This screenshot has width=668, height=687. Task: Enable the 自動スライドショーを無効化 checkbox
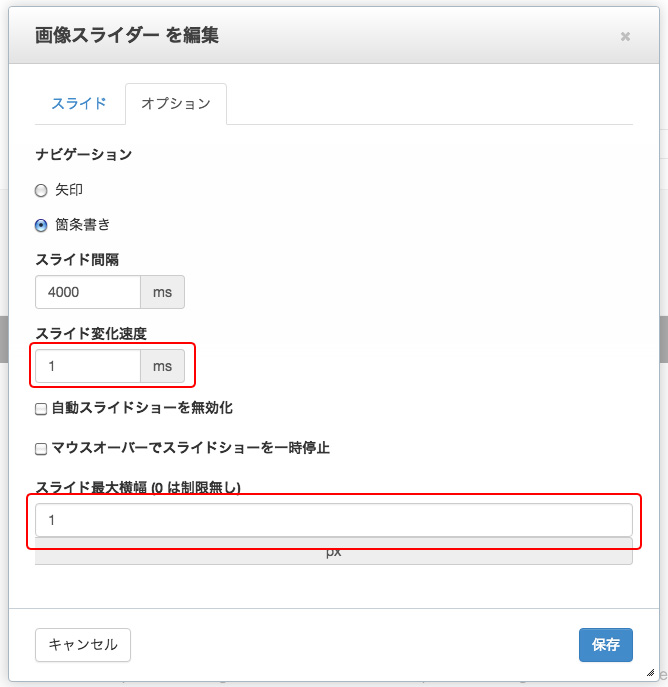point(41,409)
